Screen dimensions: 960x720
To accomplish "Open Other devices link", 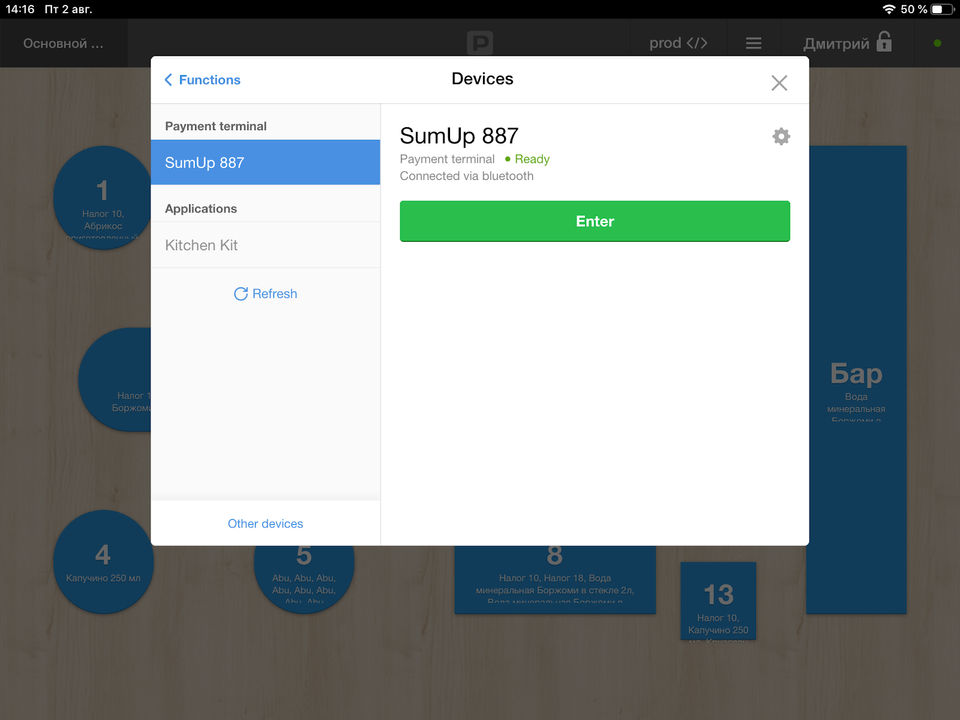I will click(x=265, y=523).
